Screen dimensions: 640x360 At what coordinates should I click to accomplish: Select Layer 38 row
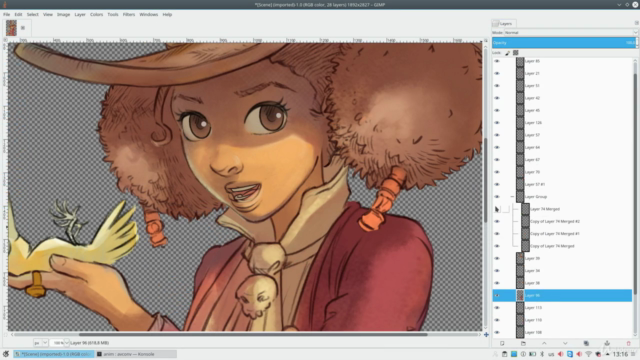(562, 283)
